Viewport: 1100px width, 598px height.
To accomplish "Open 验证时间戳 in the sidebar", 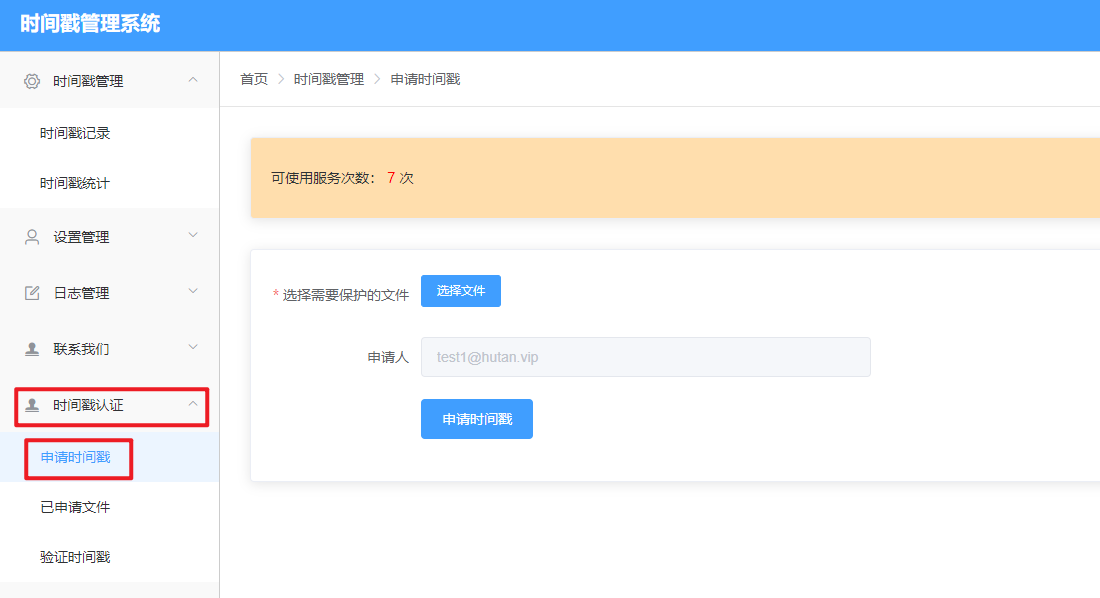I will coord(75,557).
